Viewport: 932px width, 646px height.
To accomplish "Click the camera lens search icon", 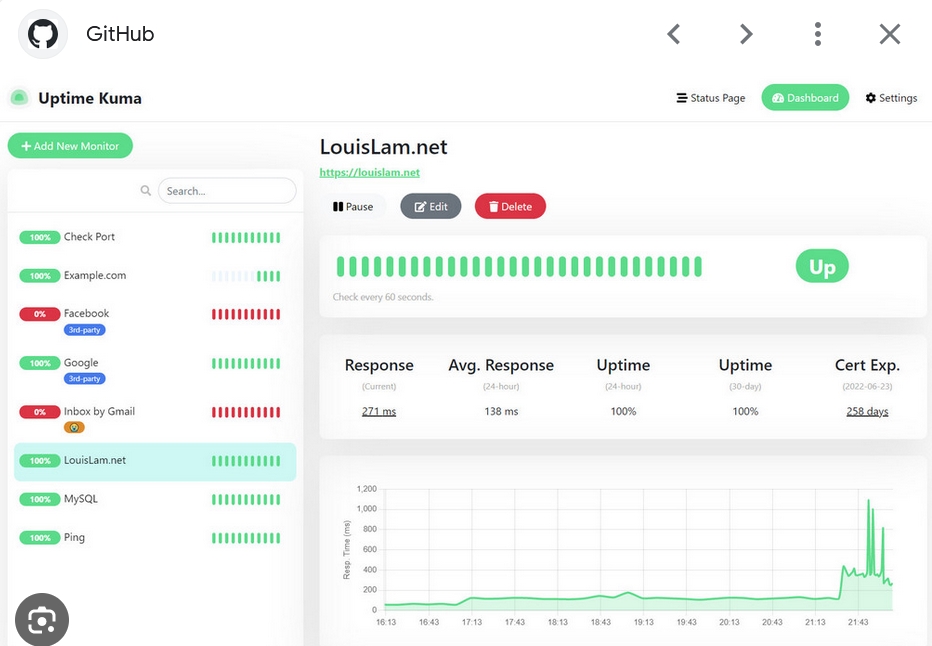I will coord(42,620).
